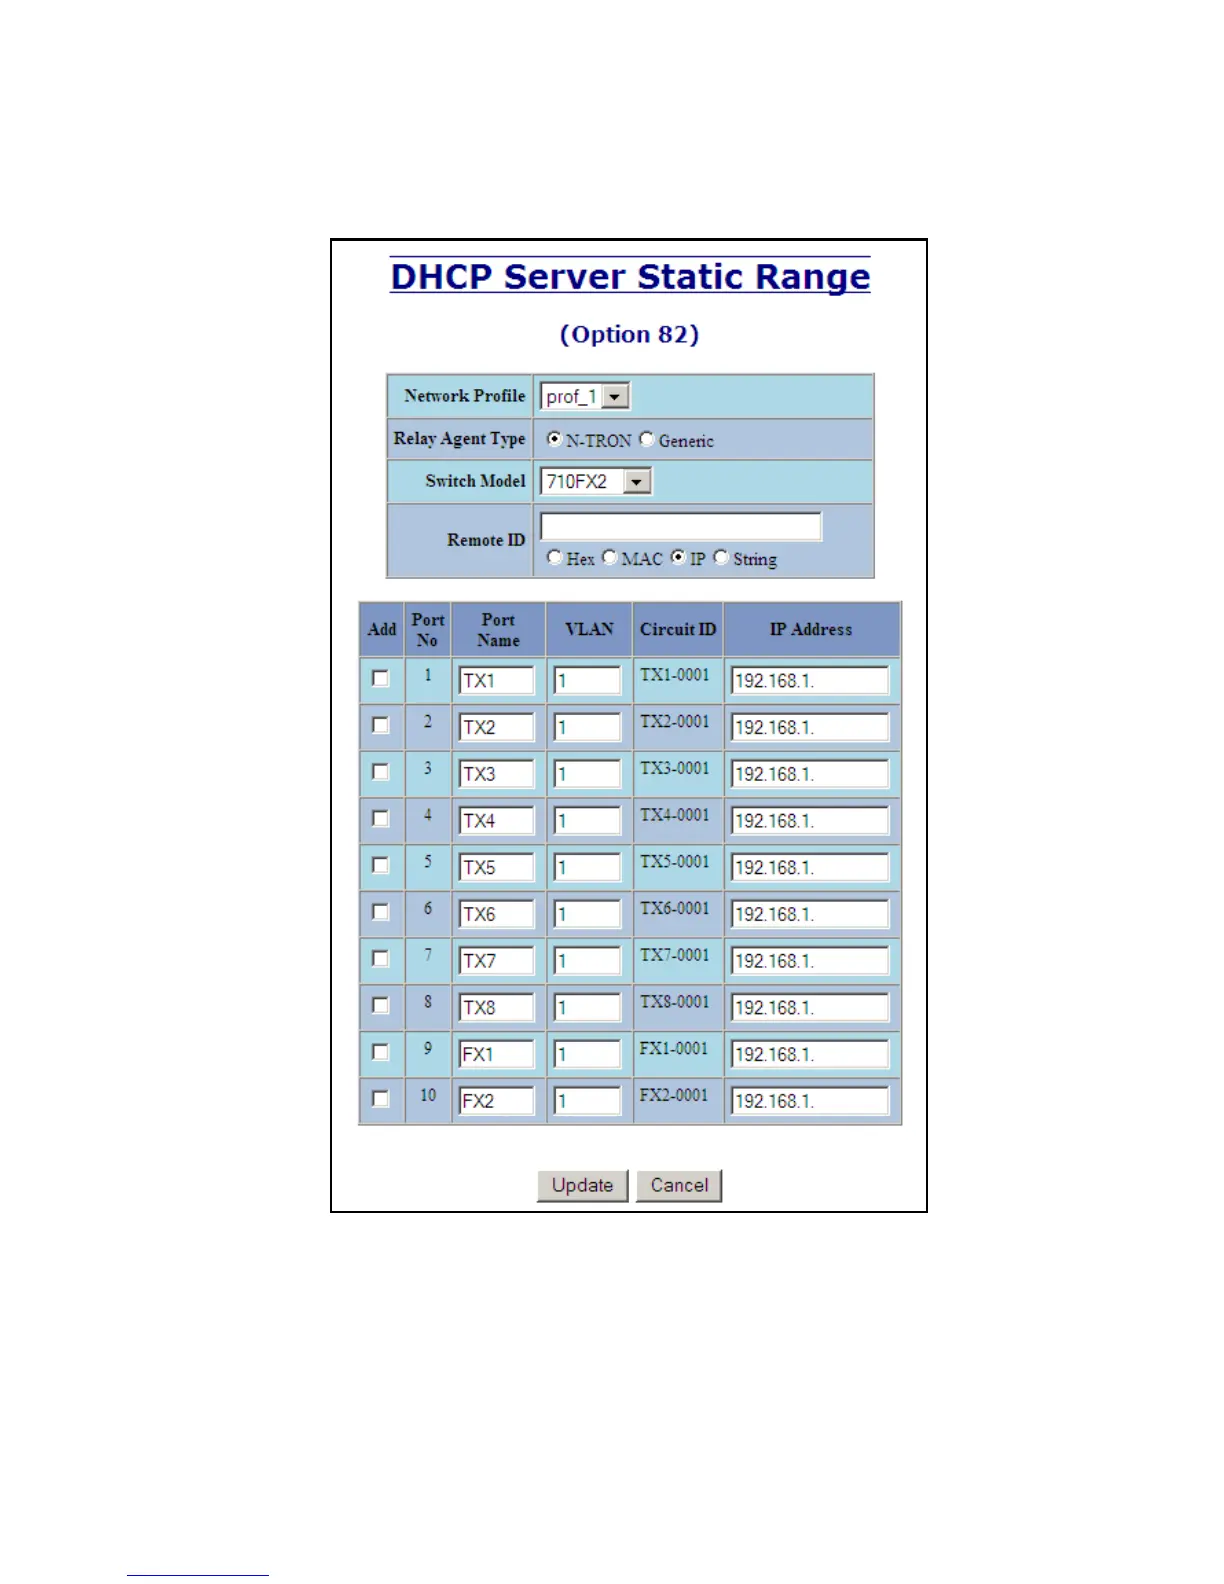Click the Remote ID text field
This screenshot has height=1584, width=1224.
pyautogui.click(x=681, y=526)
